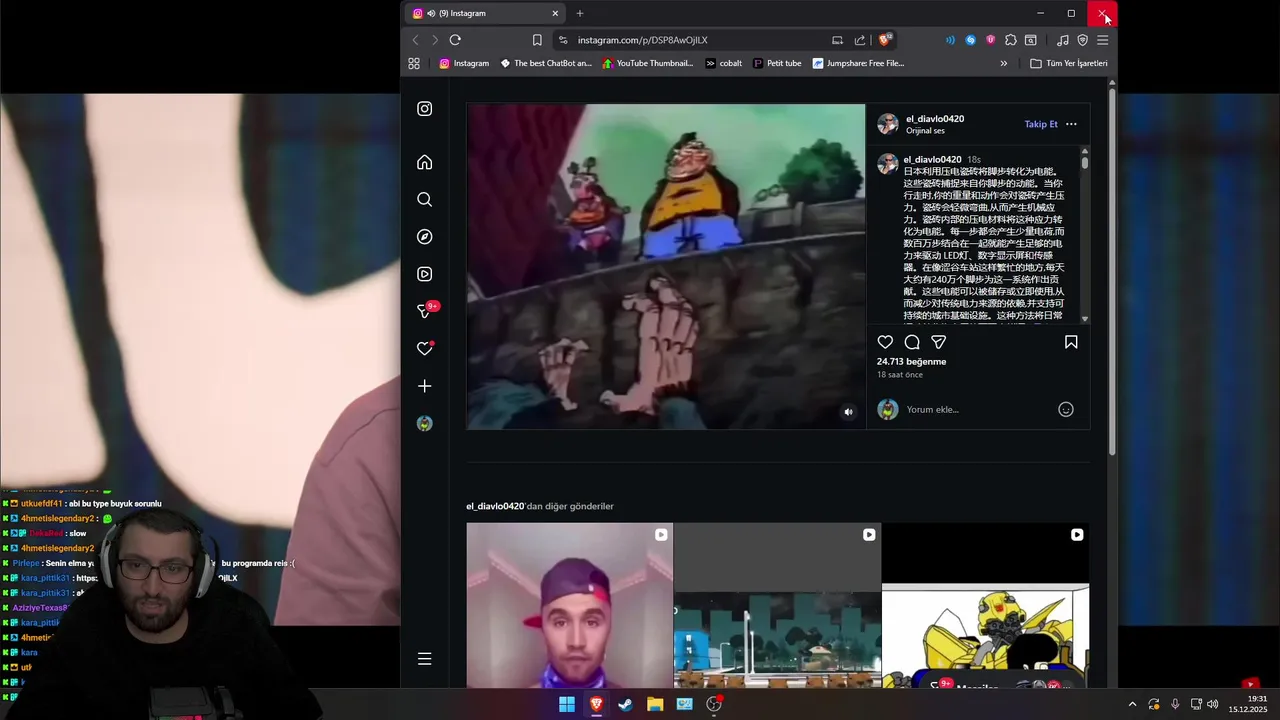Open 'The best ChatBot an...' bookmark
This screenshot has width=1280, height=720.
pyautogui.click(x=546, y=63)
